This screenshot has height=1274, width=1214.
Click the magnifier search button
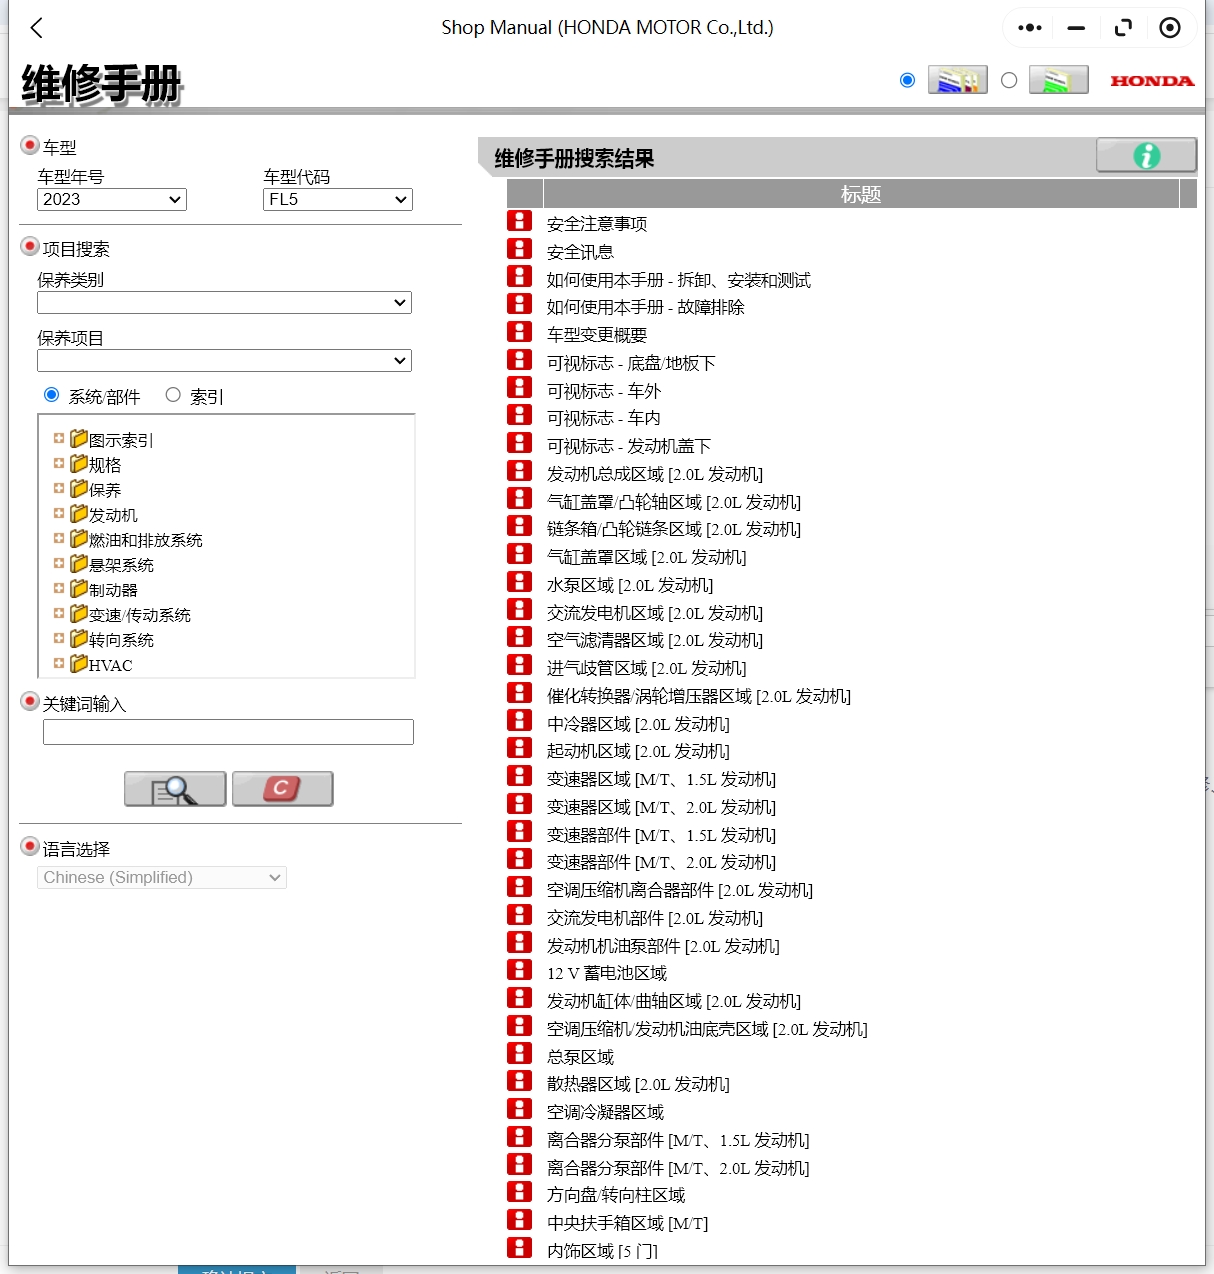[x=174, y=789]
